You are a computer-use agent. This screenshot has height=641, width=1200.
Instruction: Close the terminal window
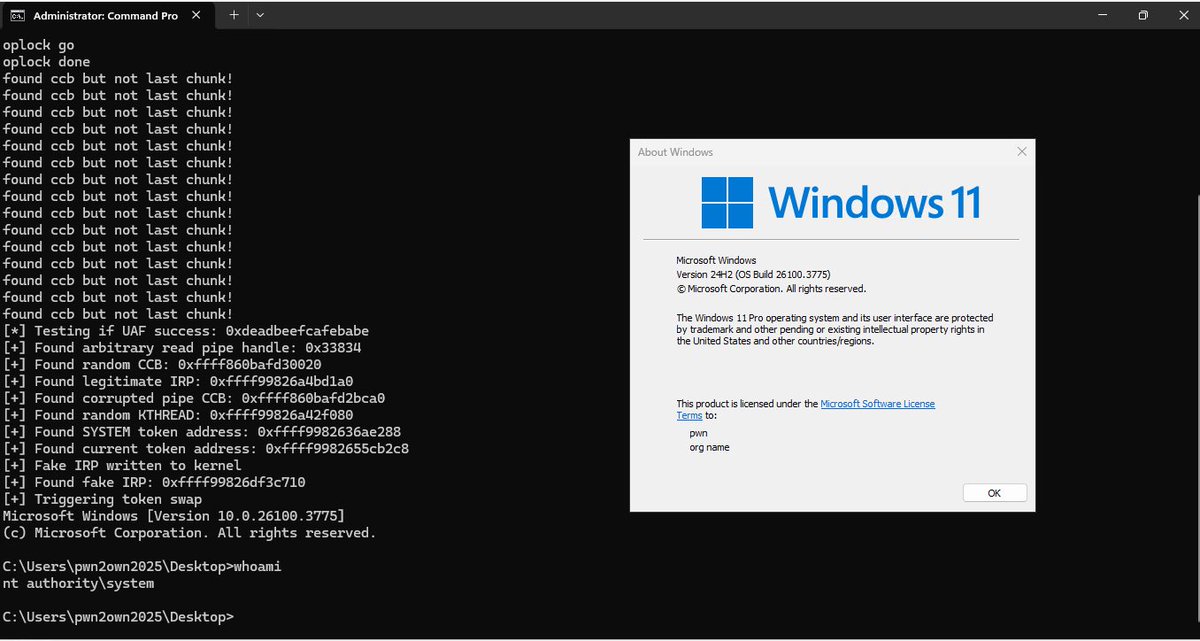click(x=1182, y=15)
